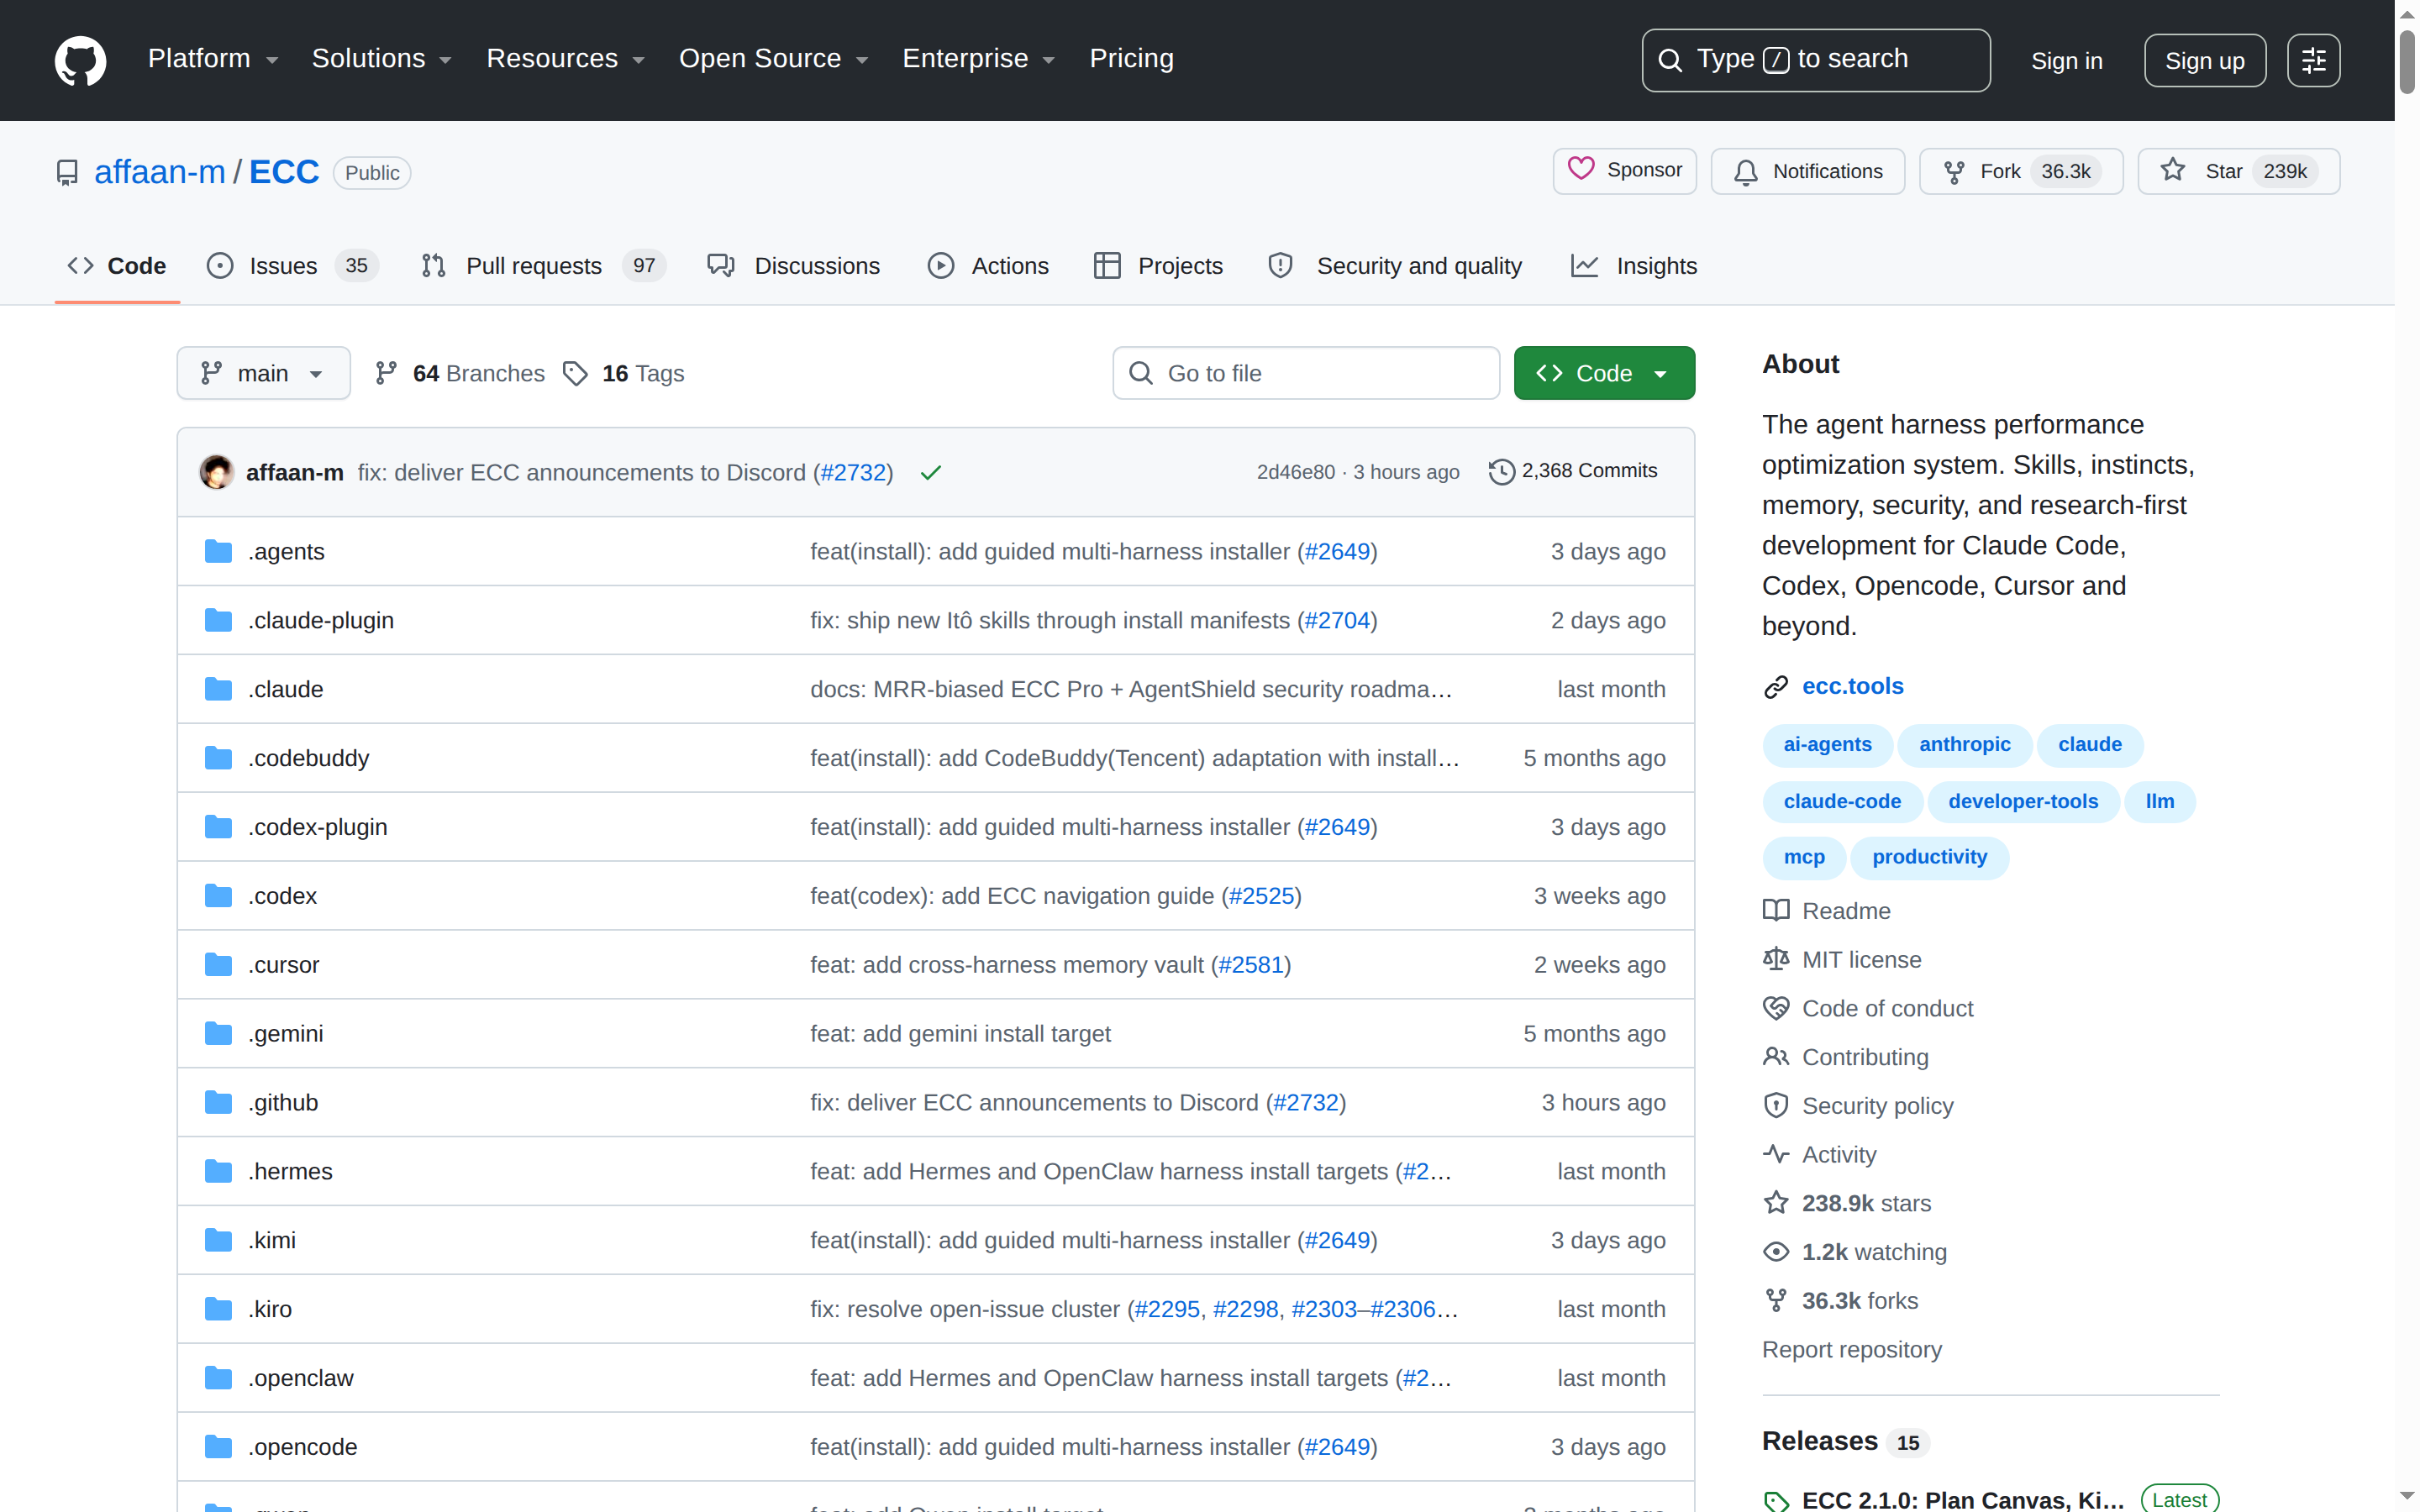The width and height of the screenshot is (2420, 1512).
Task: Select the claude-code topic tag
Action: point(1842,801)
